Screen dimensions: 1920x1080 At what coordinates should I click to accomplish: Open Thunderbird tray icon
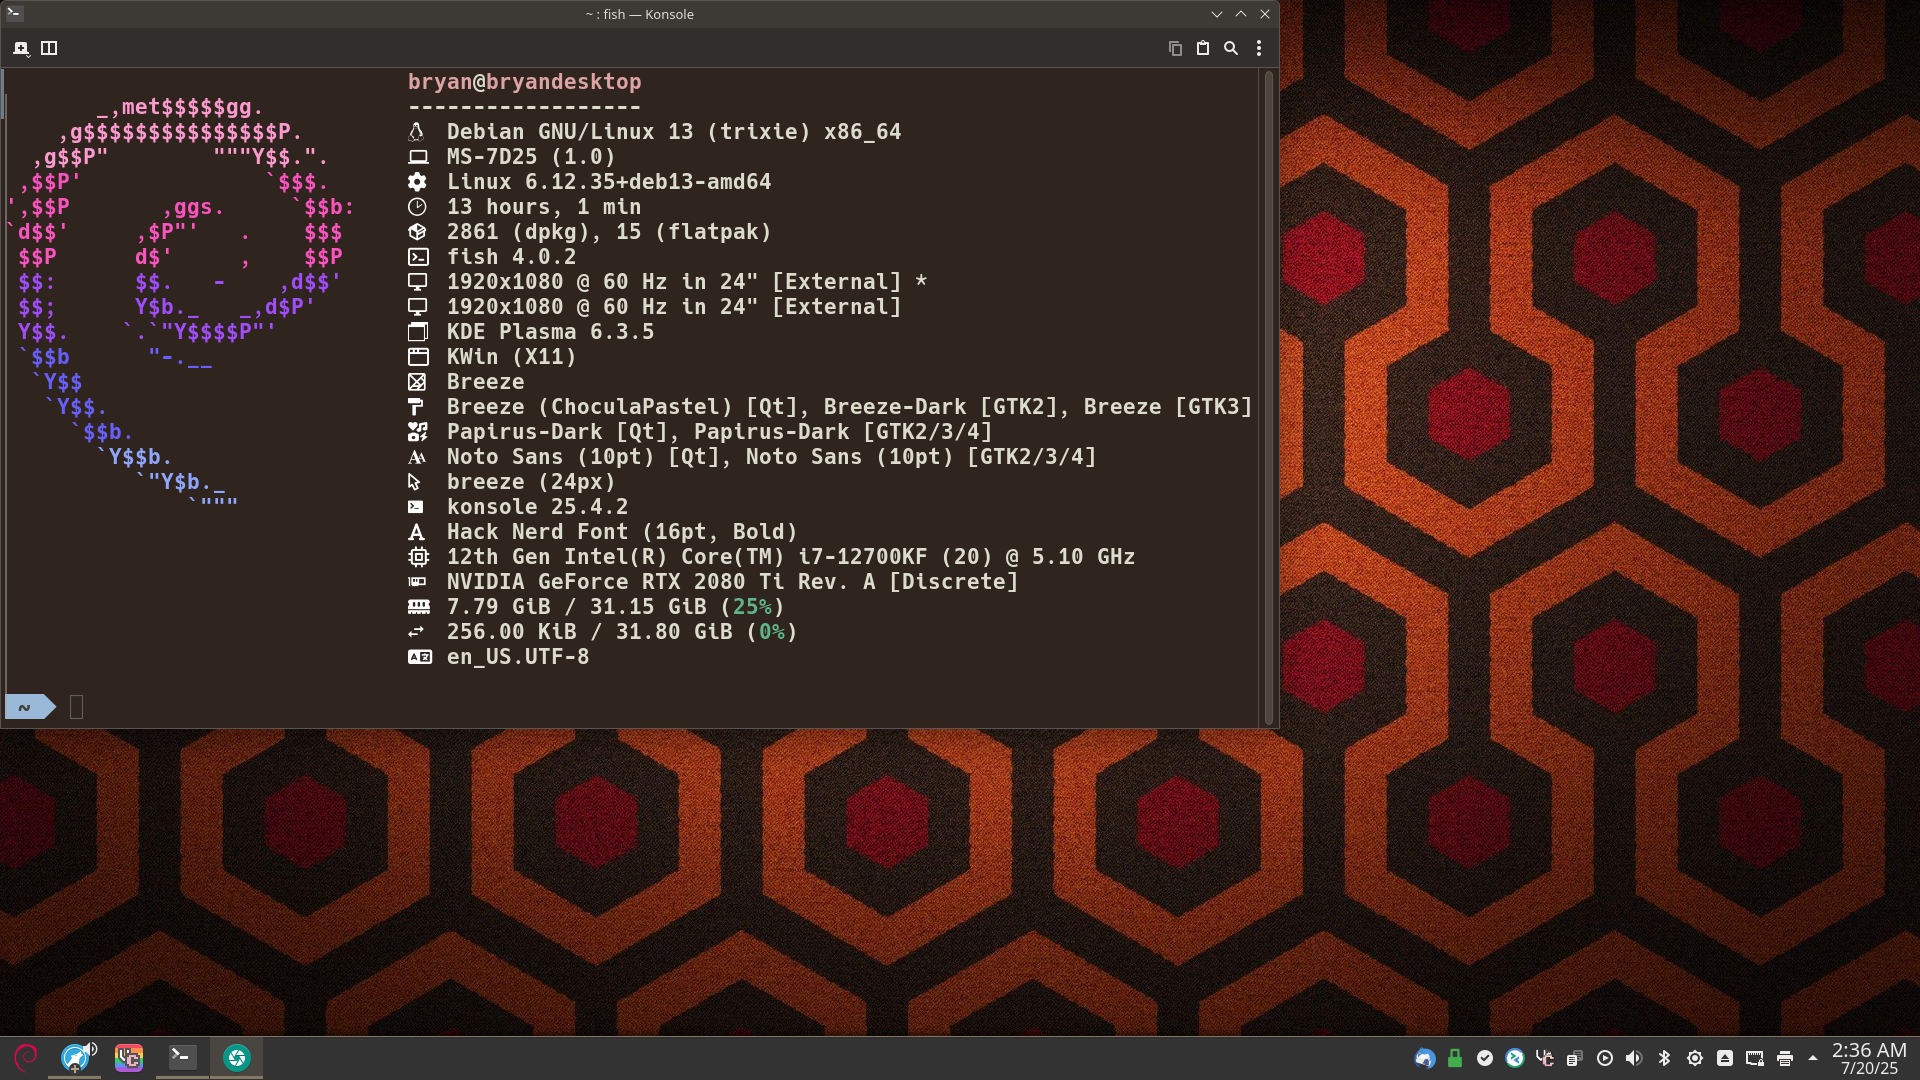1425,1058
